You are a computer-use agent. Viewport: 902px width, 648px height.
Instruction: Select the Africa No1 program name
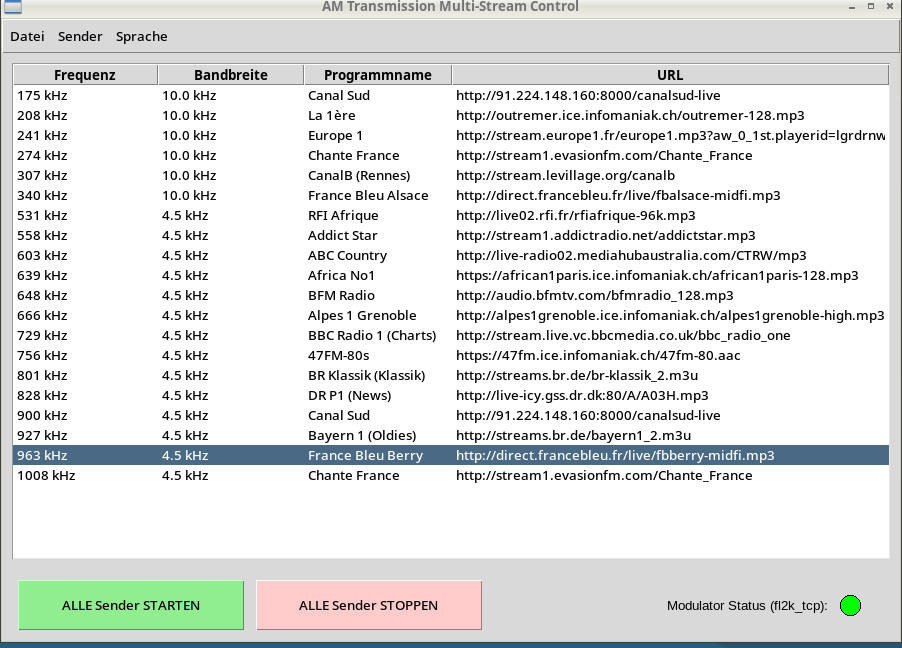(x=341, y=276)
